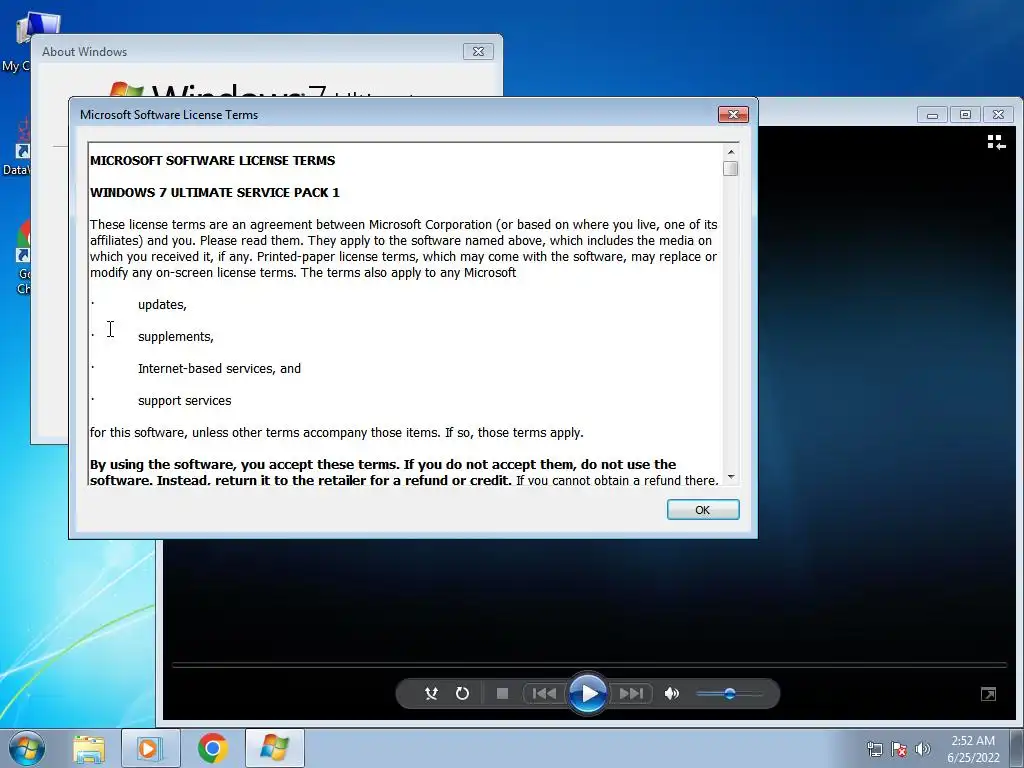Click the 'supplements,' bullet text
This screenshot has width=1024, height=768.
pyautogui.click(x=176, y=337)
